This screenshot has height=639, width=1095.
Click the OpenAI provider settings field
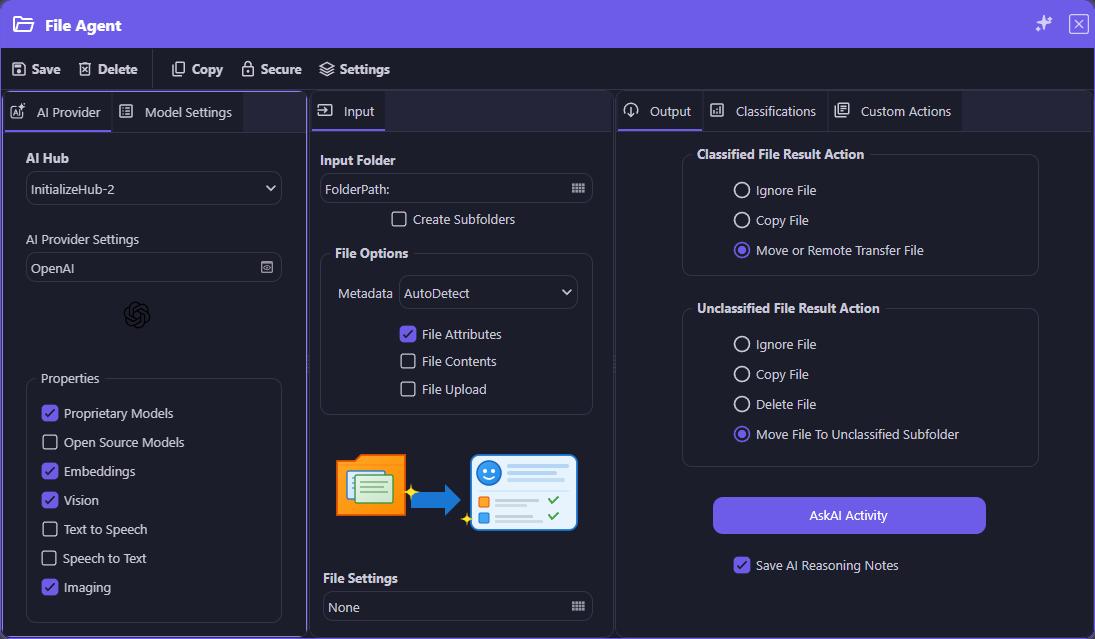[154, 267]
